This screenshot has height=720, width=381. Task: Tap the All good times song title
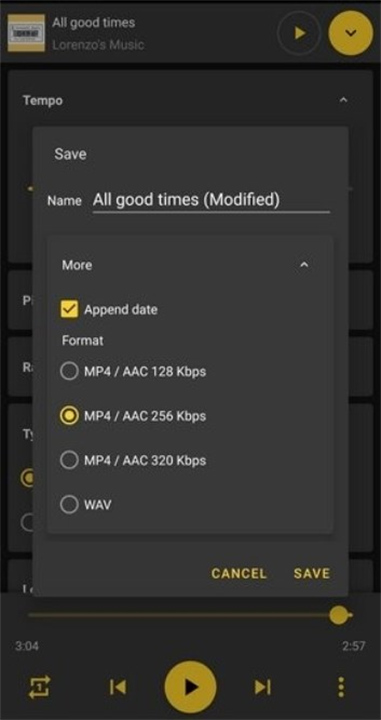tap(94, 22)
